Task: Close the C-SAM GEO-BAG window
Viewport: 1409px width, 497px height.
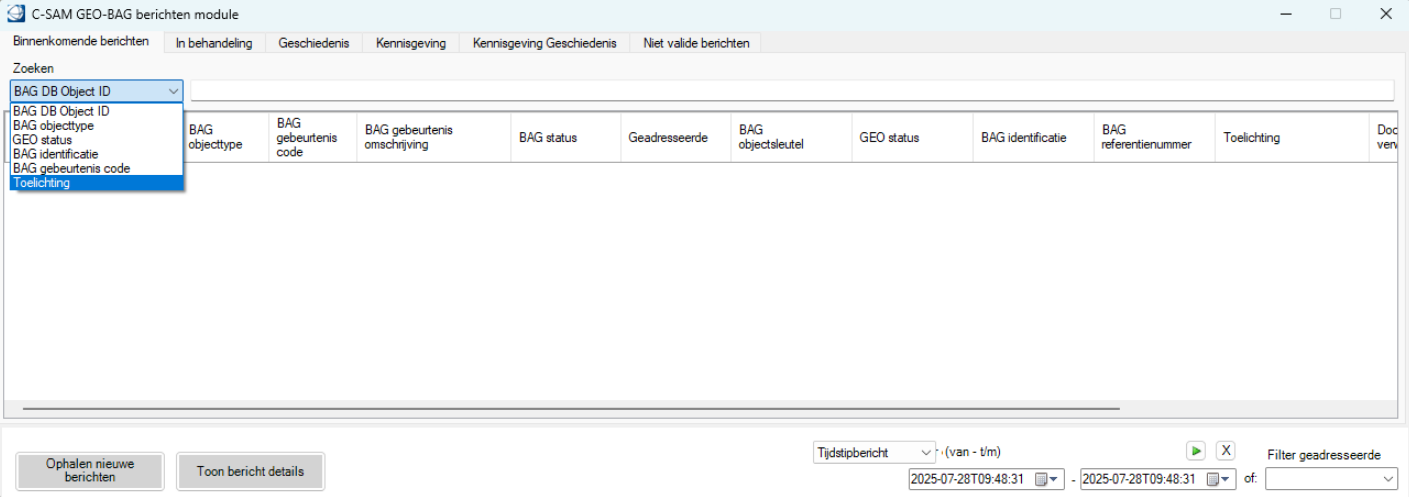Action: point(1384,14)
